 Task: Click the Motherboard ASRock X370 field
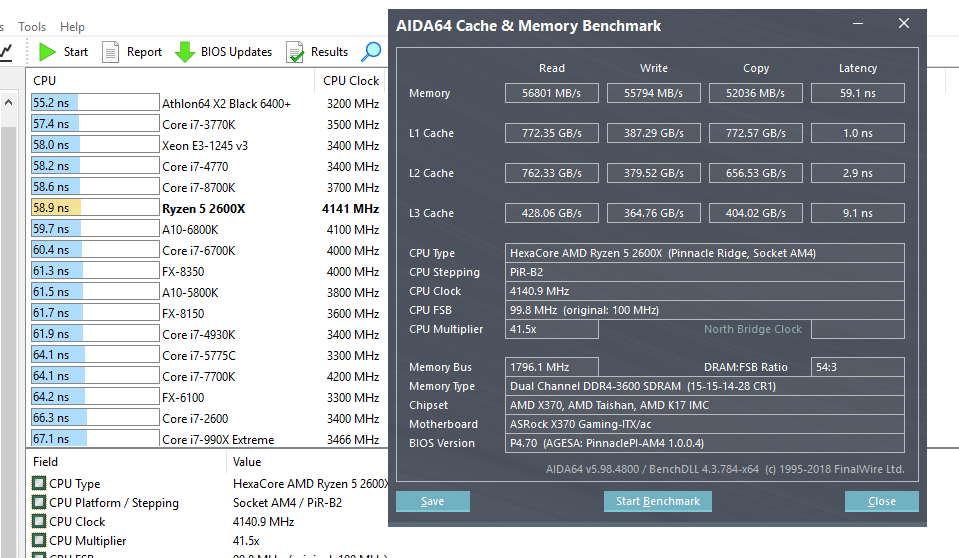click(x=705, y=424)
